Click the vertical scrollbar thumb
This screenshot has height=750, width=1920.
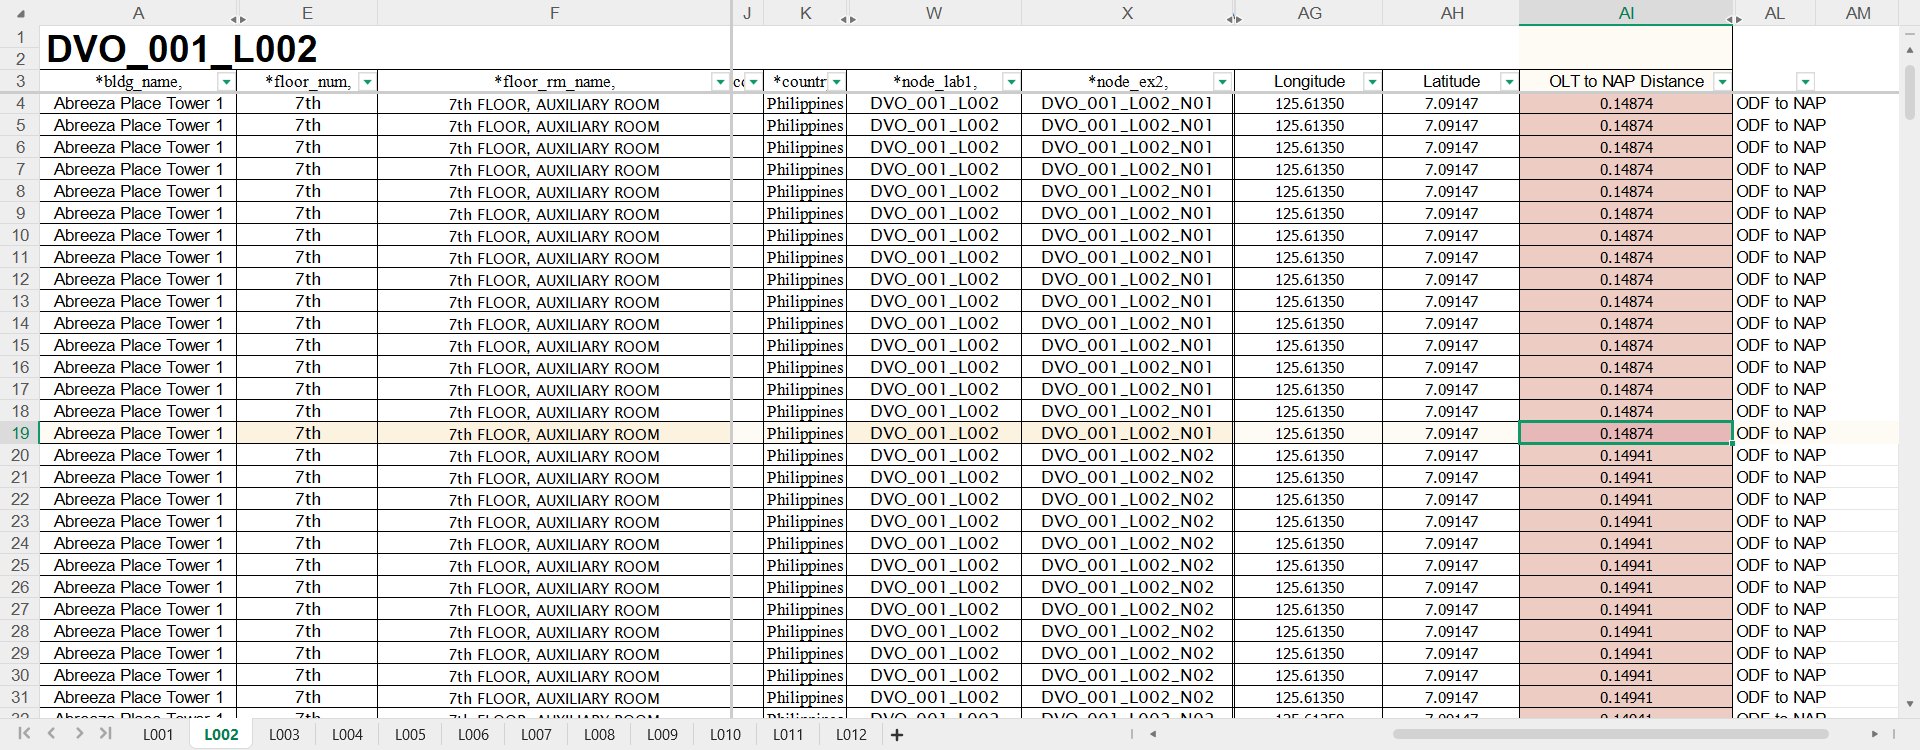click(x=1909, y=92)
